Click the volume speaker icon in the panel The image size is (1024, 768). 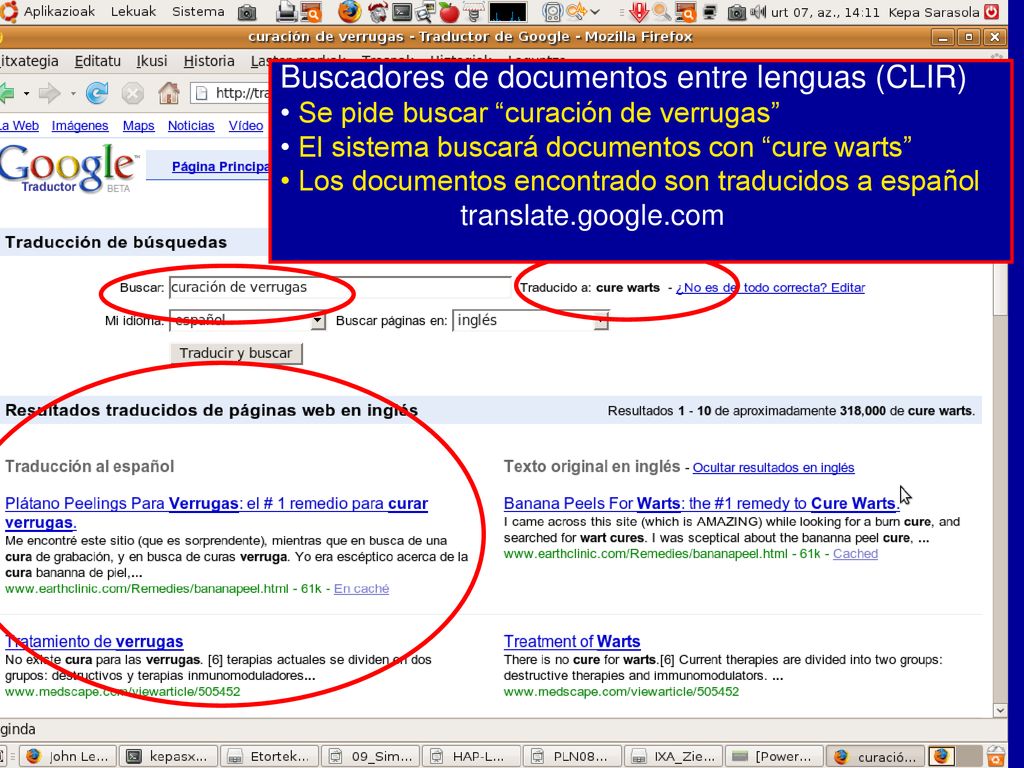[758, 12]
